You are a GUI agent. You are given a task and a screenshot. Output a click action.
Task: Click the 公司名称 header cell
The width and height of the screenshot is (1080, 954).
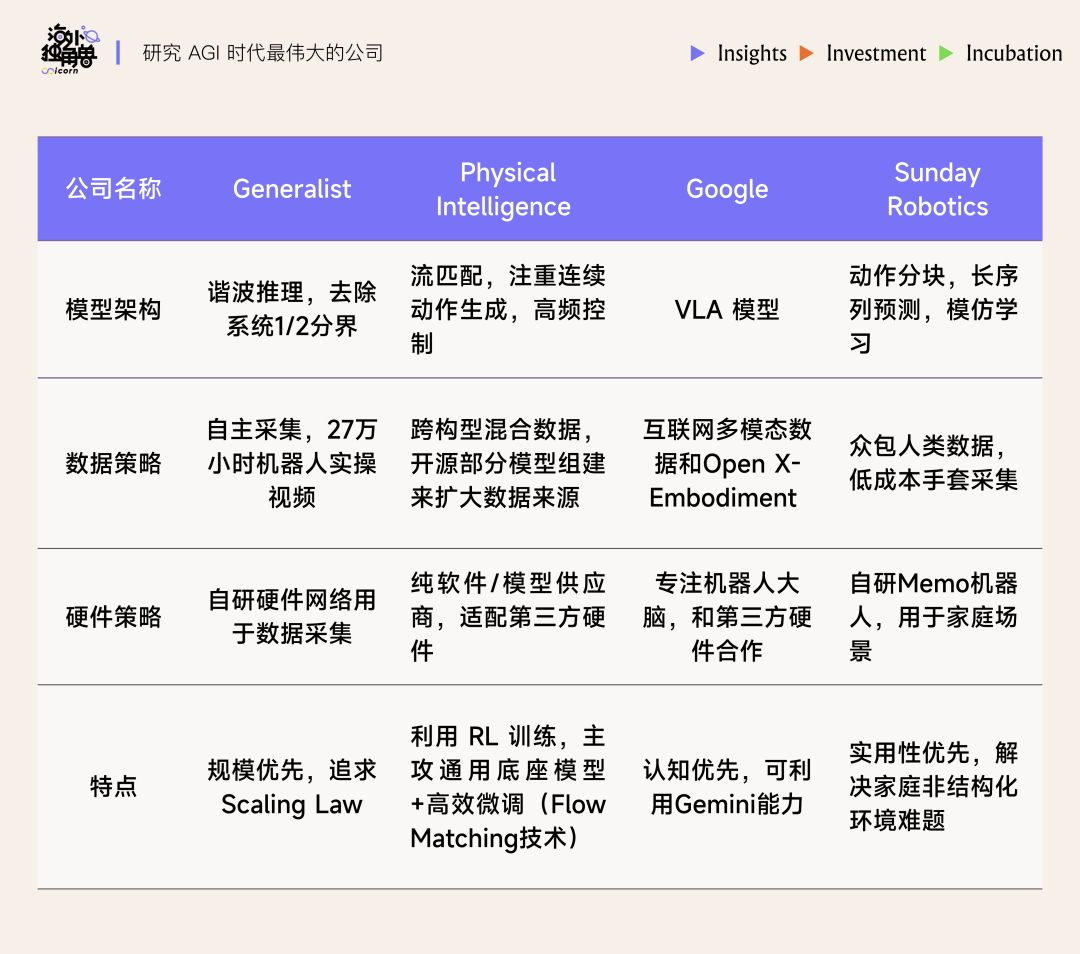point(114,188)
